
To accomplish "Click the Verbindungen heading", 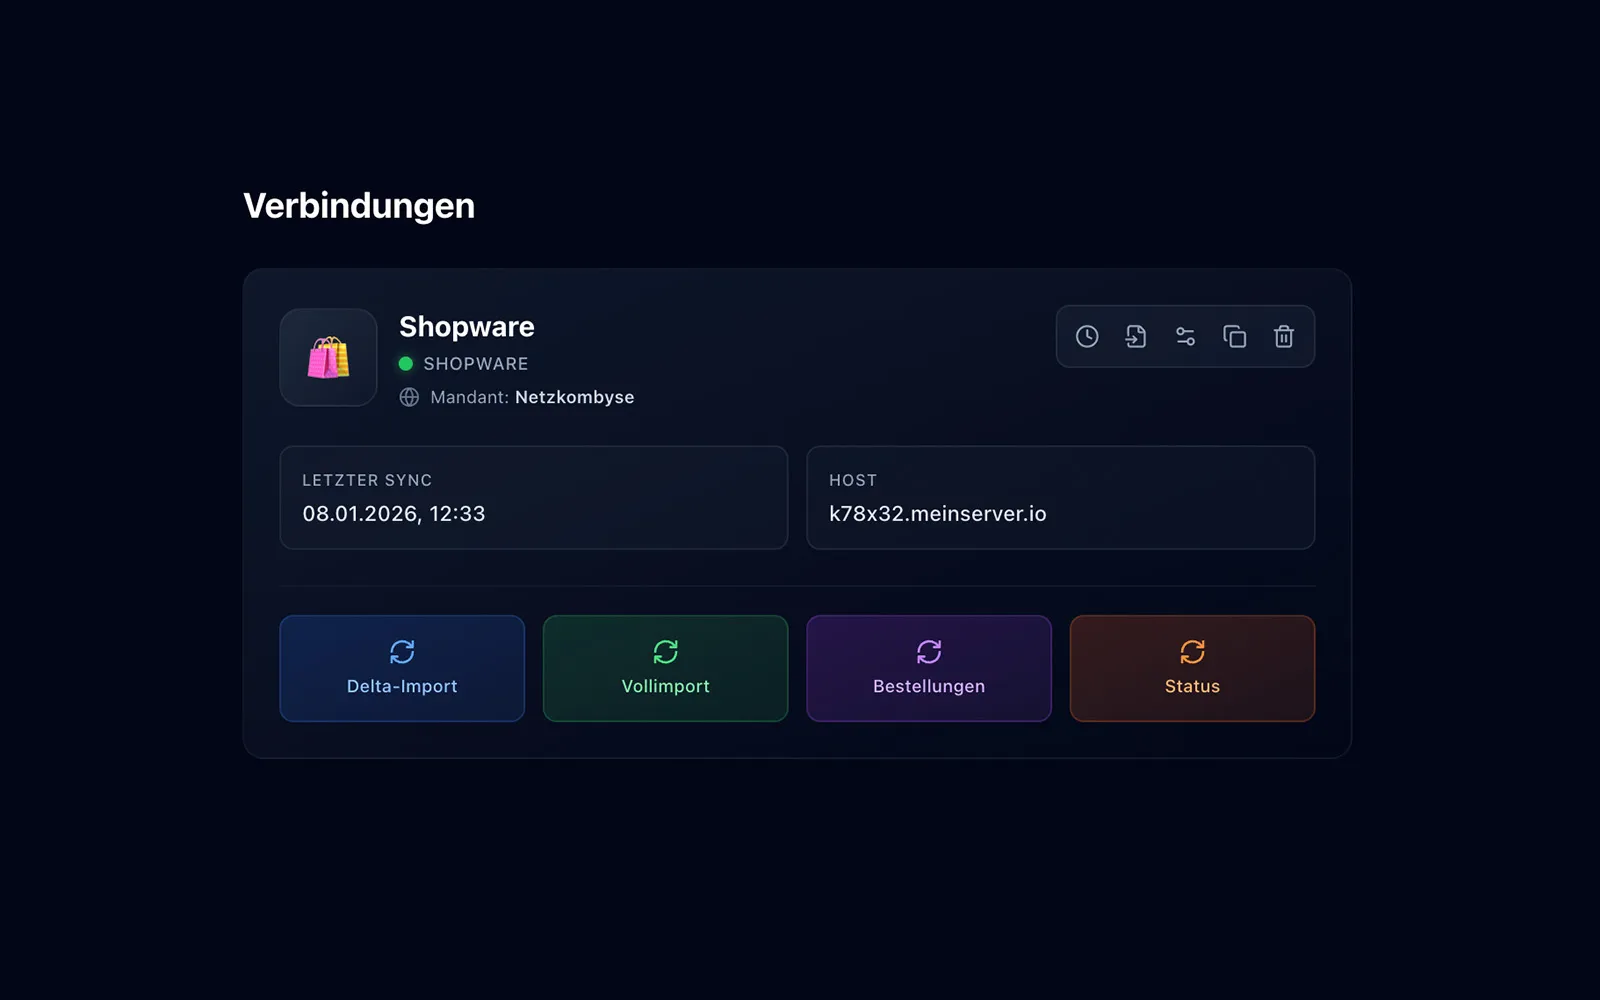I will (x=359, y=206).
